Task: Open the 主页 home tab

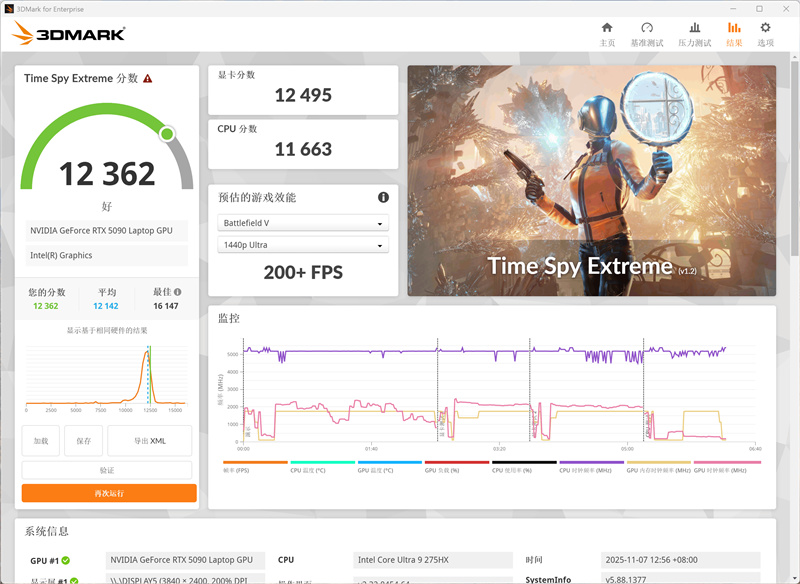Action: pos(607,35)
